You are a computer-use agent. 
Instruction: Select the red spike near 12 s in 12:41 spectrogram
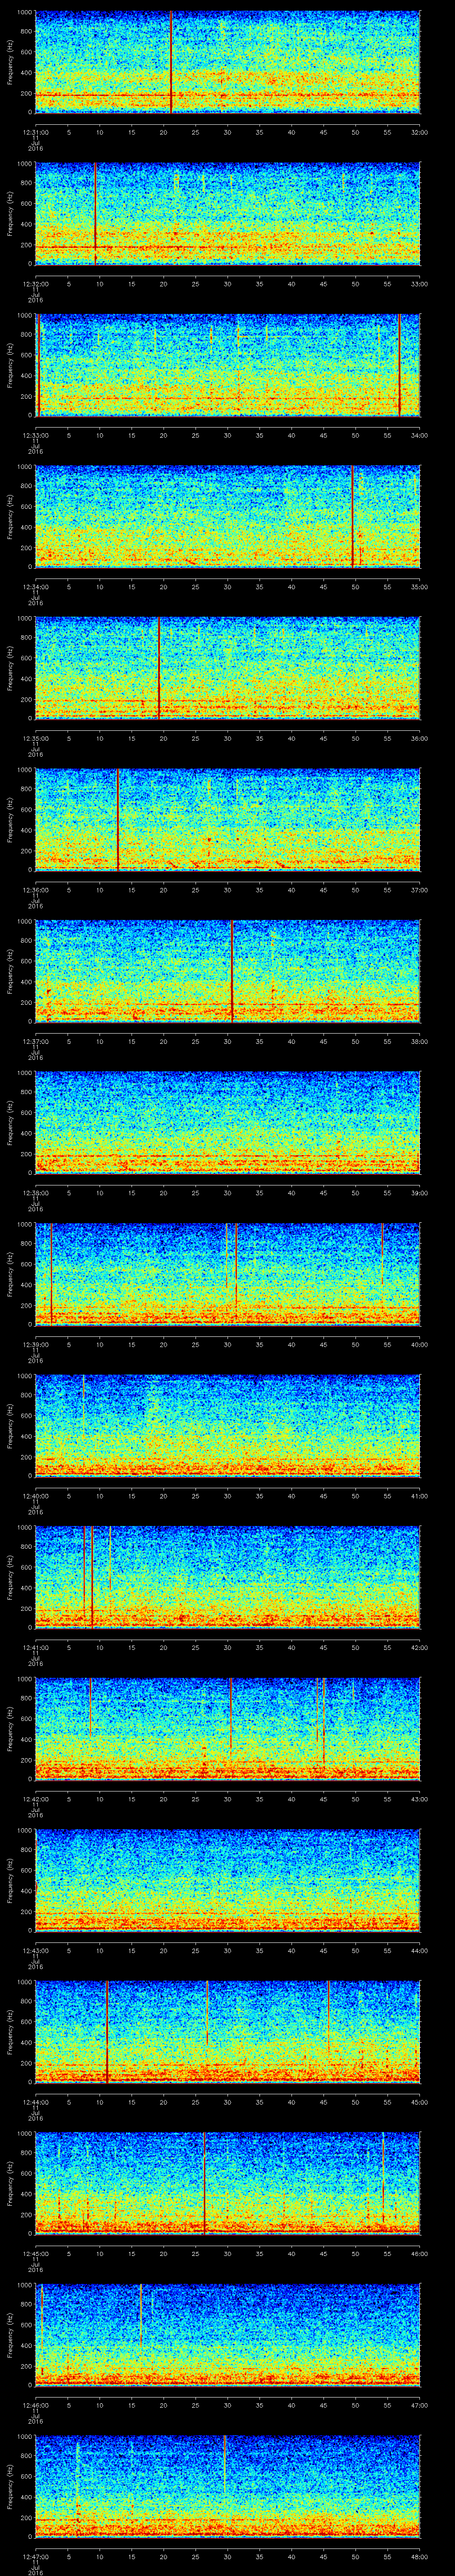[x=110, y=1557]
